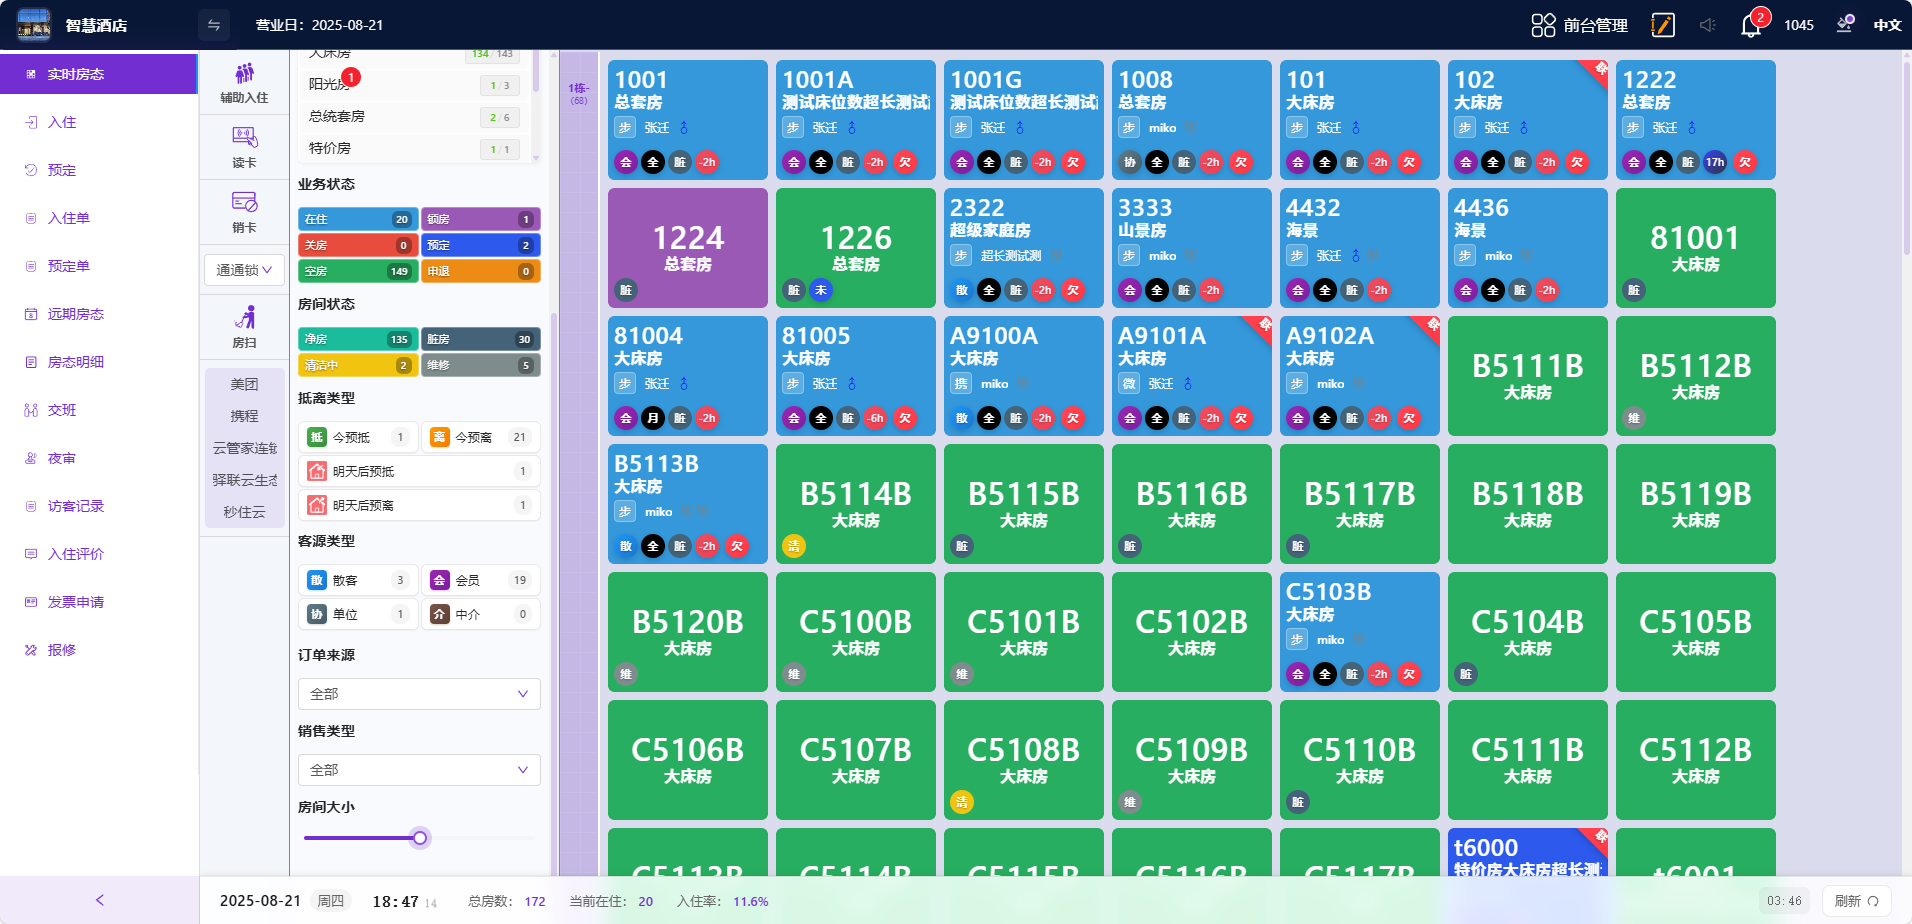Mute sound with the speaker icon
Viewport: 1912px width, 924px height.
tap(1707, 25)
